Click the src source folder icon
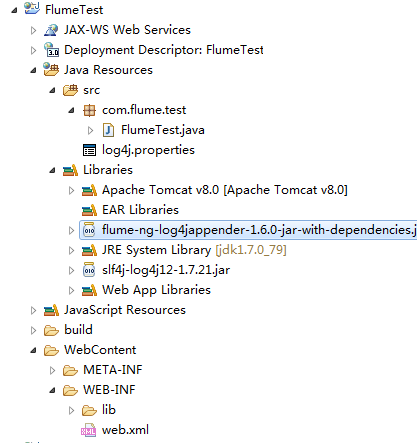417x443 pixels. coord(70,90)
